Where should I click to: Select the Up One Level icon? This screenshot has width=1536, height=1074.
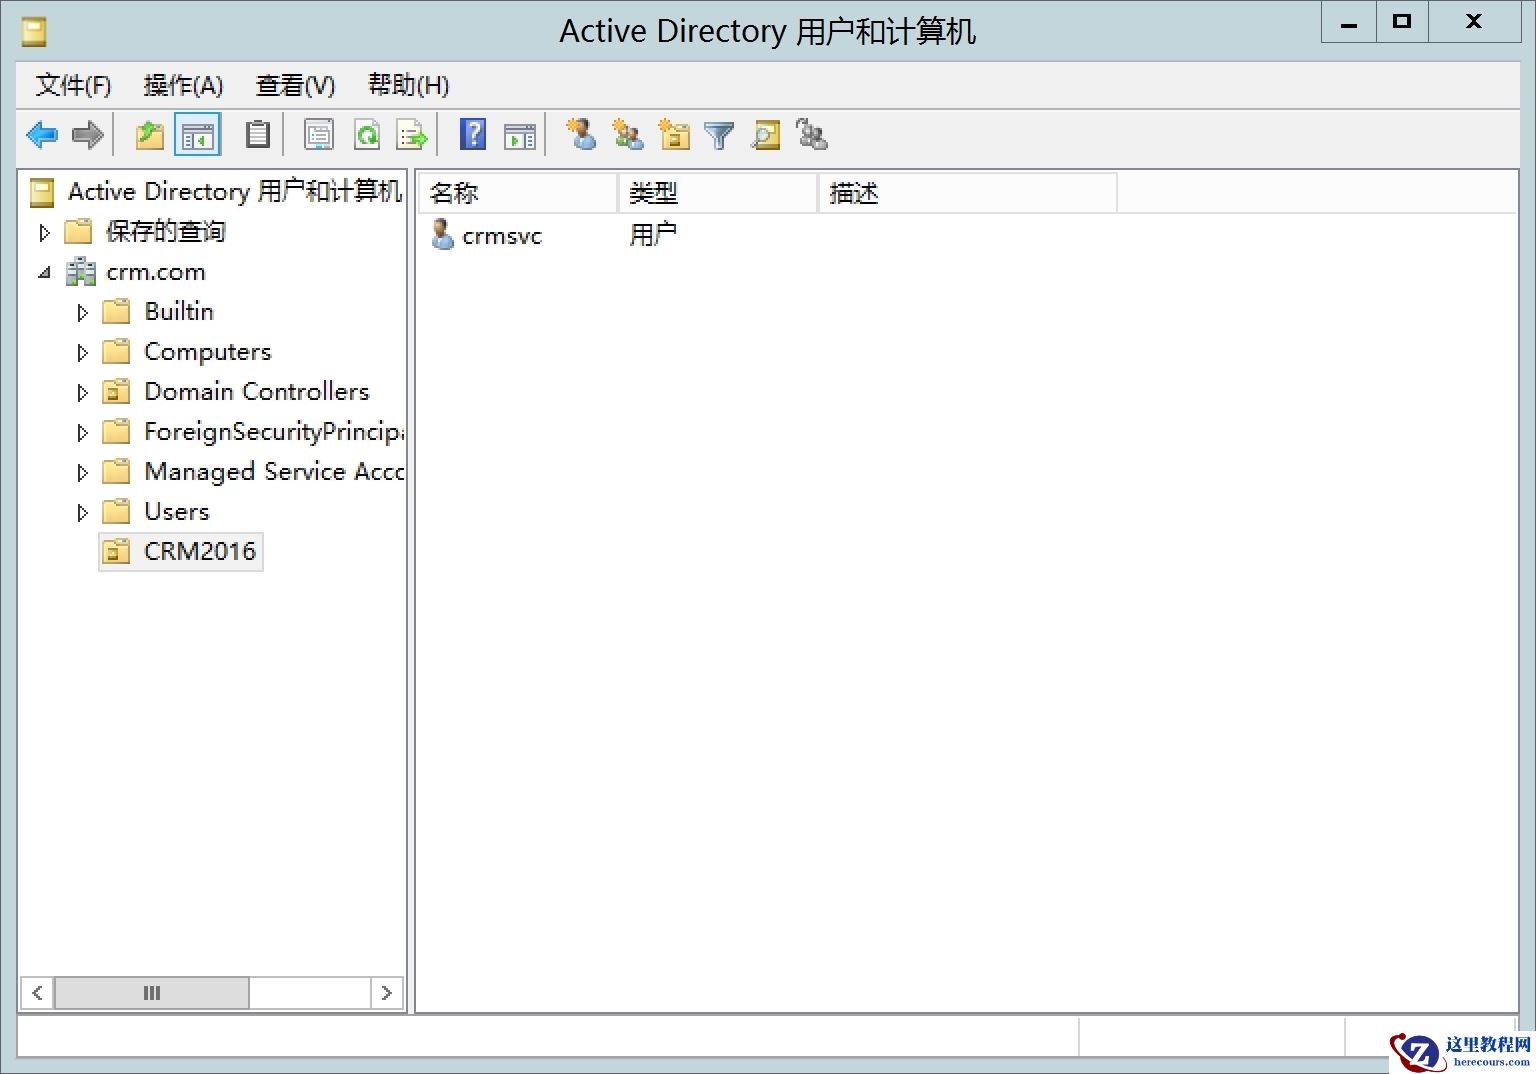[x=150, y=135]
